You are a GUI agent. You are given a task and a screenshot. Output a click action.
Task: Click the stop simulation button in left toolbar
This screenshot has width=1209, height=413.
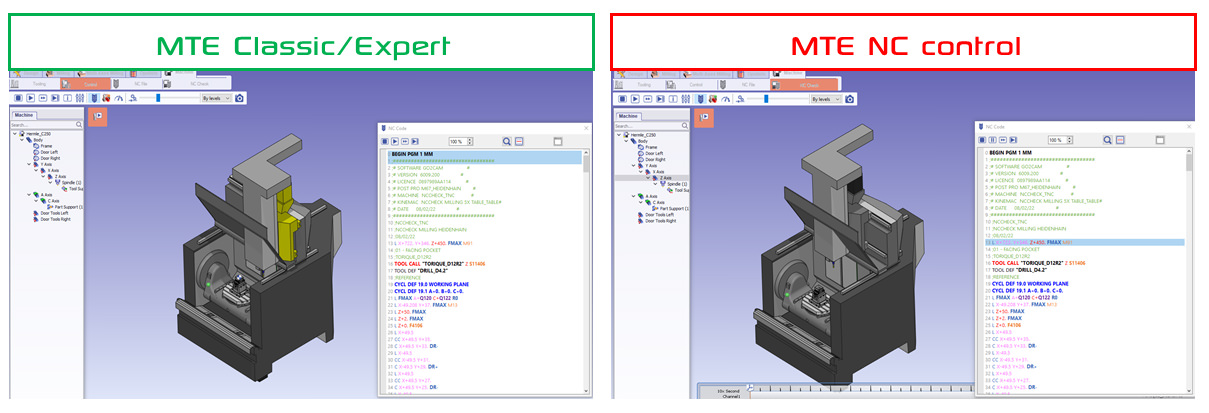tap(17, 98)
